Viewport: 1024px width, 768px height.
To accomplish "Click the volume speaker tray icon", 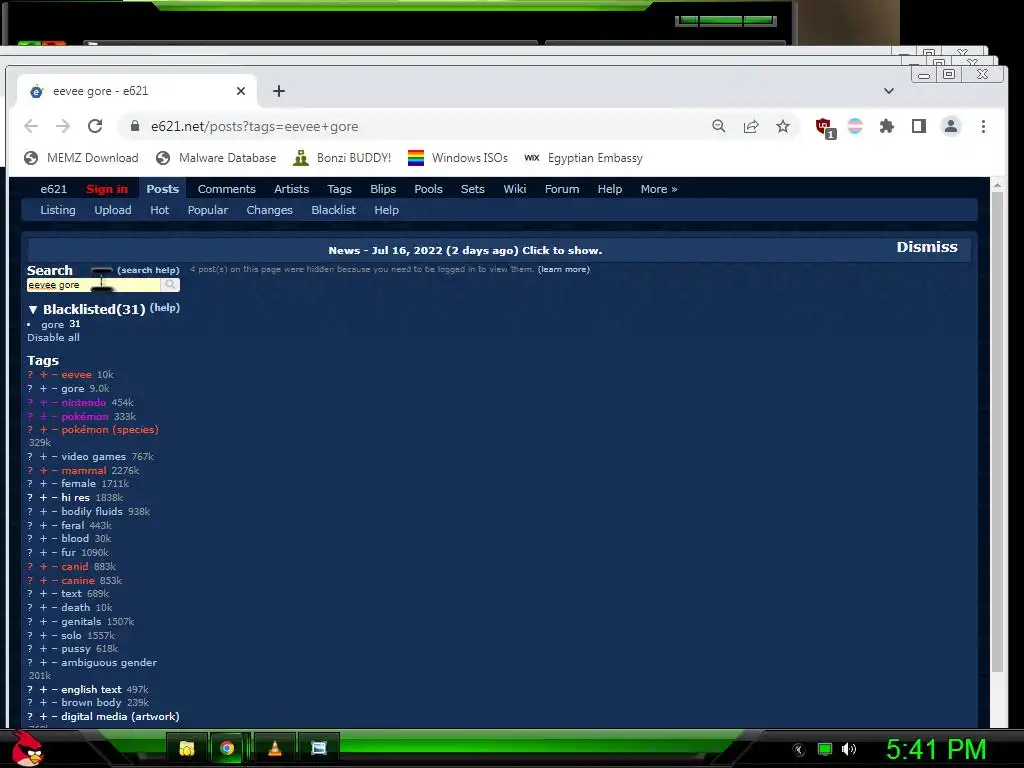I will coord(848,749).
